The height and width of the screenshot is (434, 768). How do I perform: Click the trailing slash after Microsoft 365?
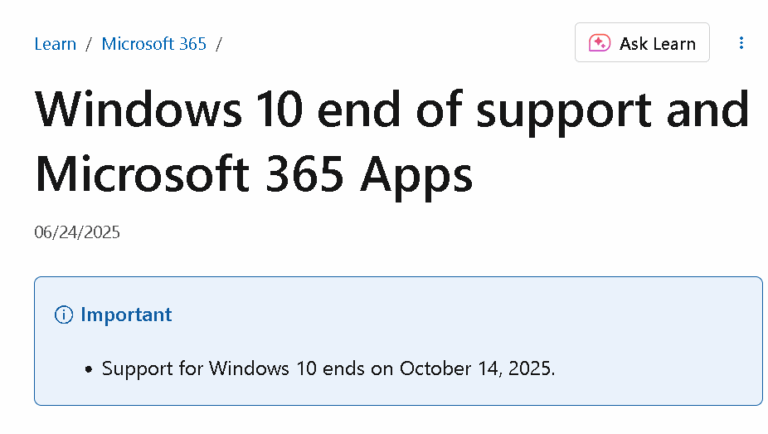[x=219, y=44]
